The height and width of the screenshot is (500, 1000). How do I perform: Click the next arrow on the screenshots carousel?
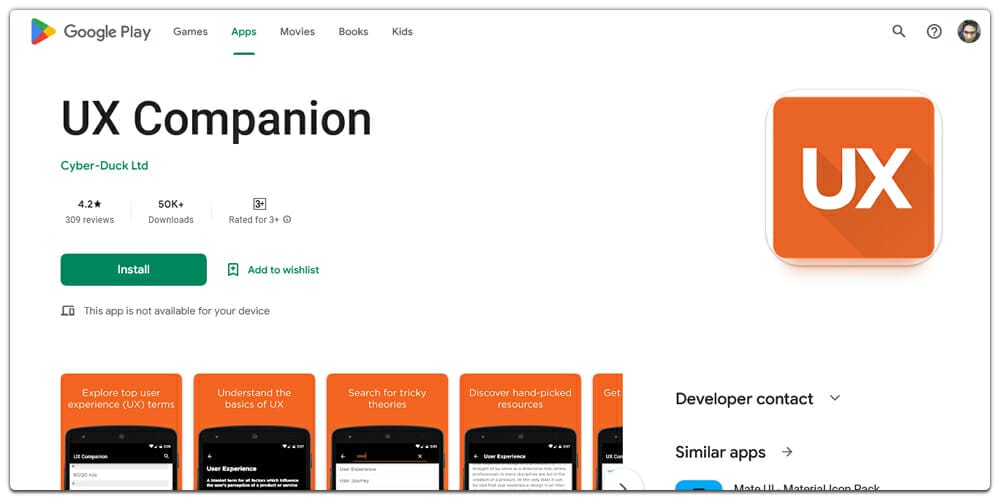[x=623, y=485]
